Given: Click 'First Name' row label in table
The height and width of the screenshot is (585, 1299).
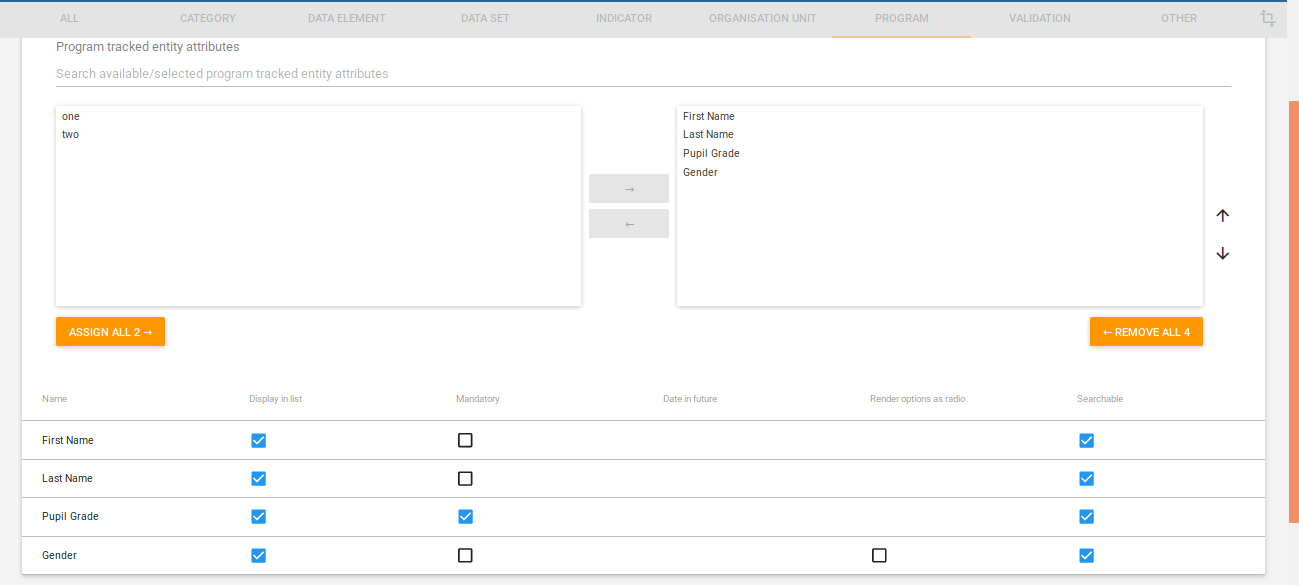Looking at the screenshot, I should (68, 440).
